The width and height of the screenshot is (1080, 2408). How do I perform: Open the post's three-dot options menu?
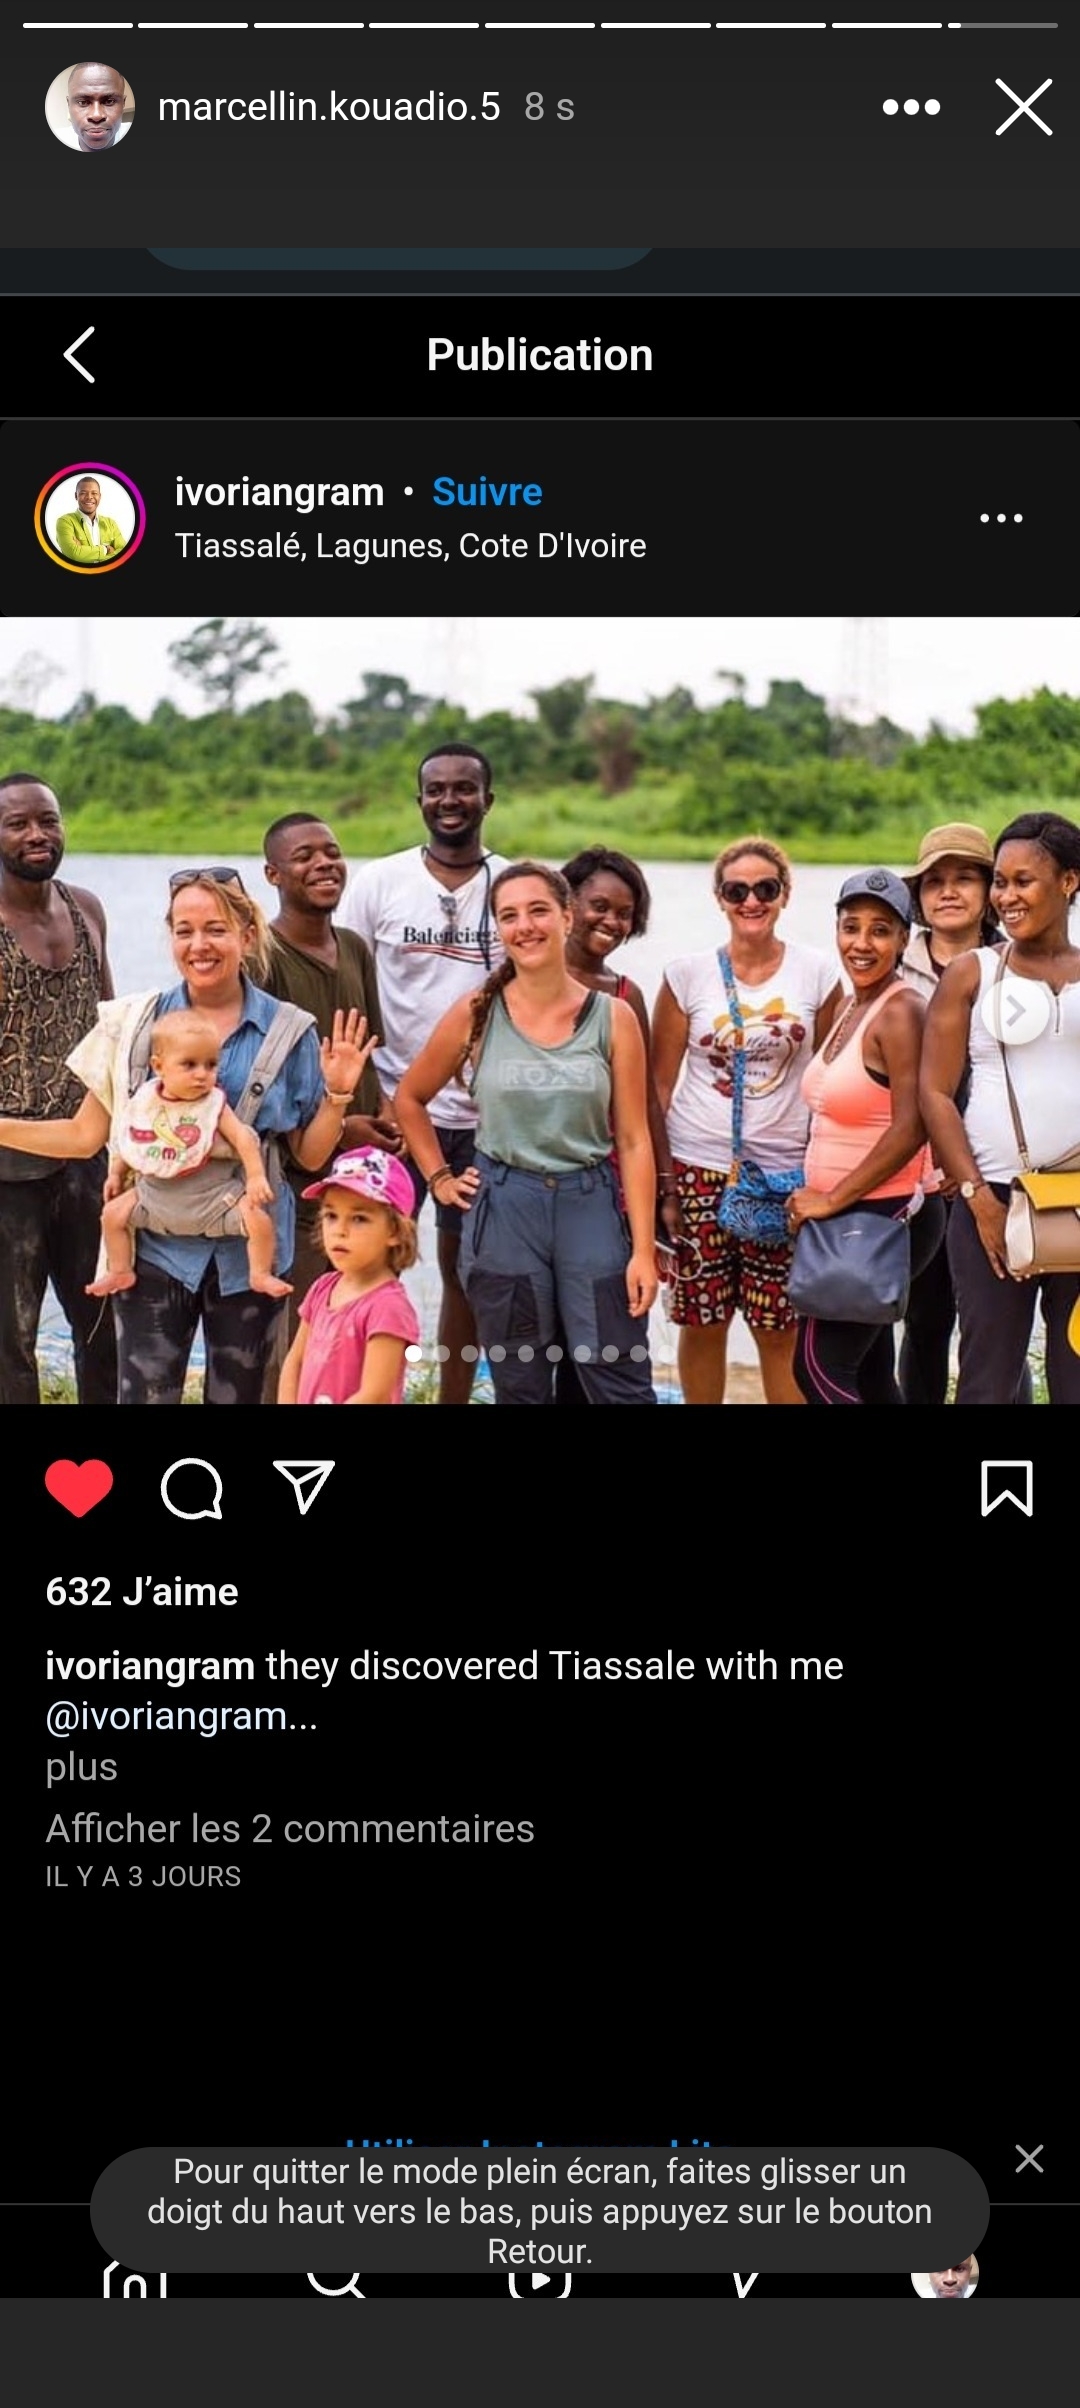(1001, 518)
